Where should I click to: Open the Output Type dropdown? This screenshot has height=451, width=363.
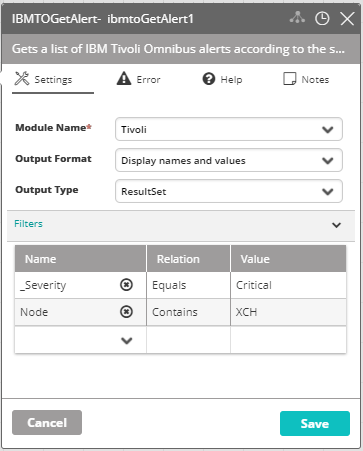(229, 191)
